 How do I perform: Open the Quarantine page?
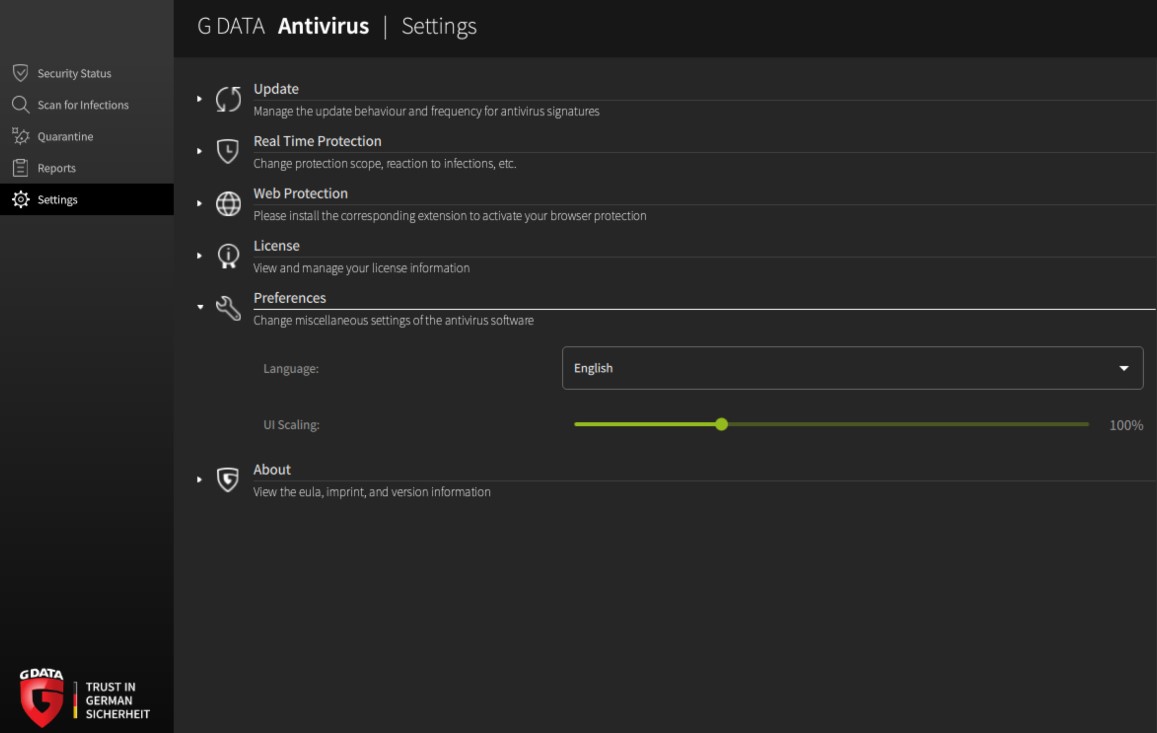pos(87,137)
